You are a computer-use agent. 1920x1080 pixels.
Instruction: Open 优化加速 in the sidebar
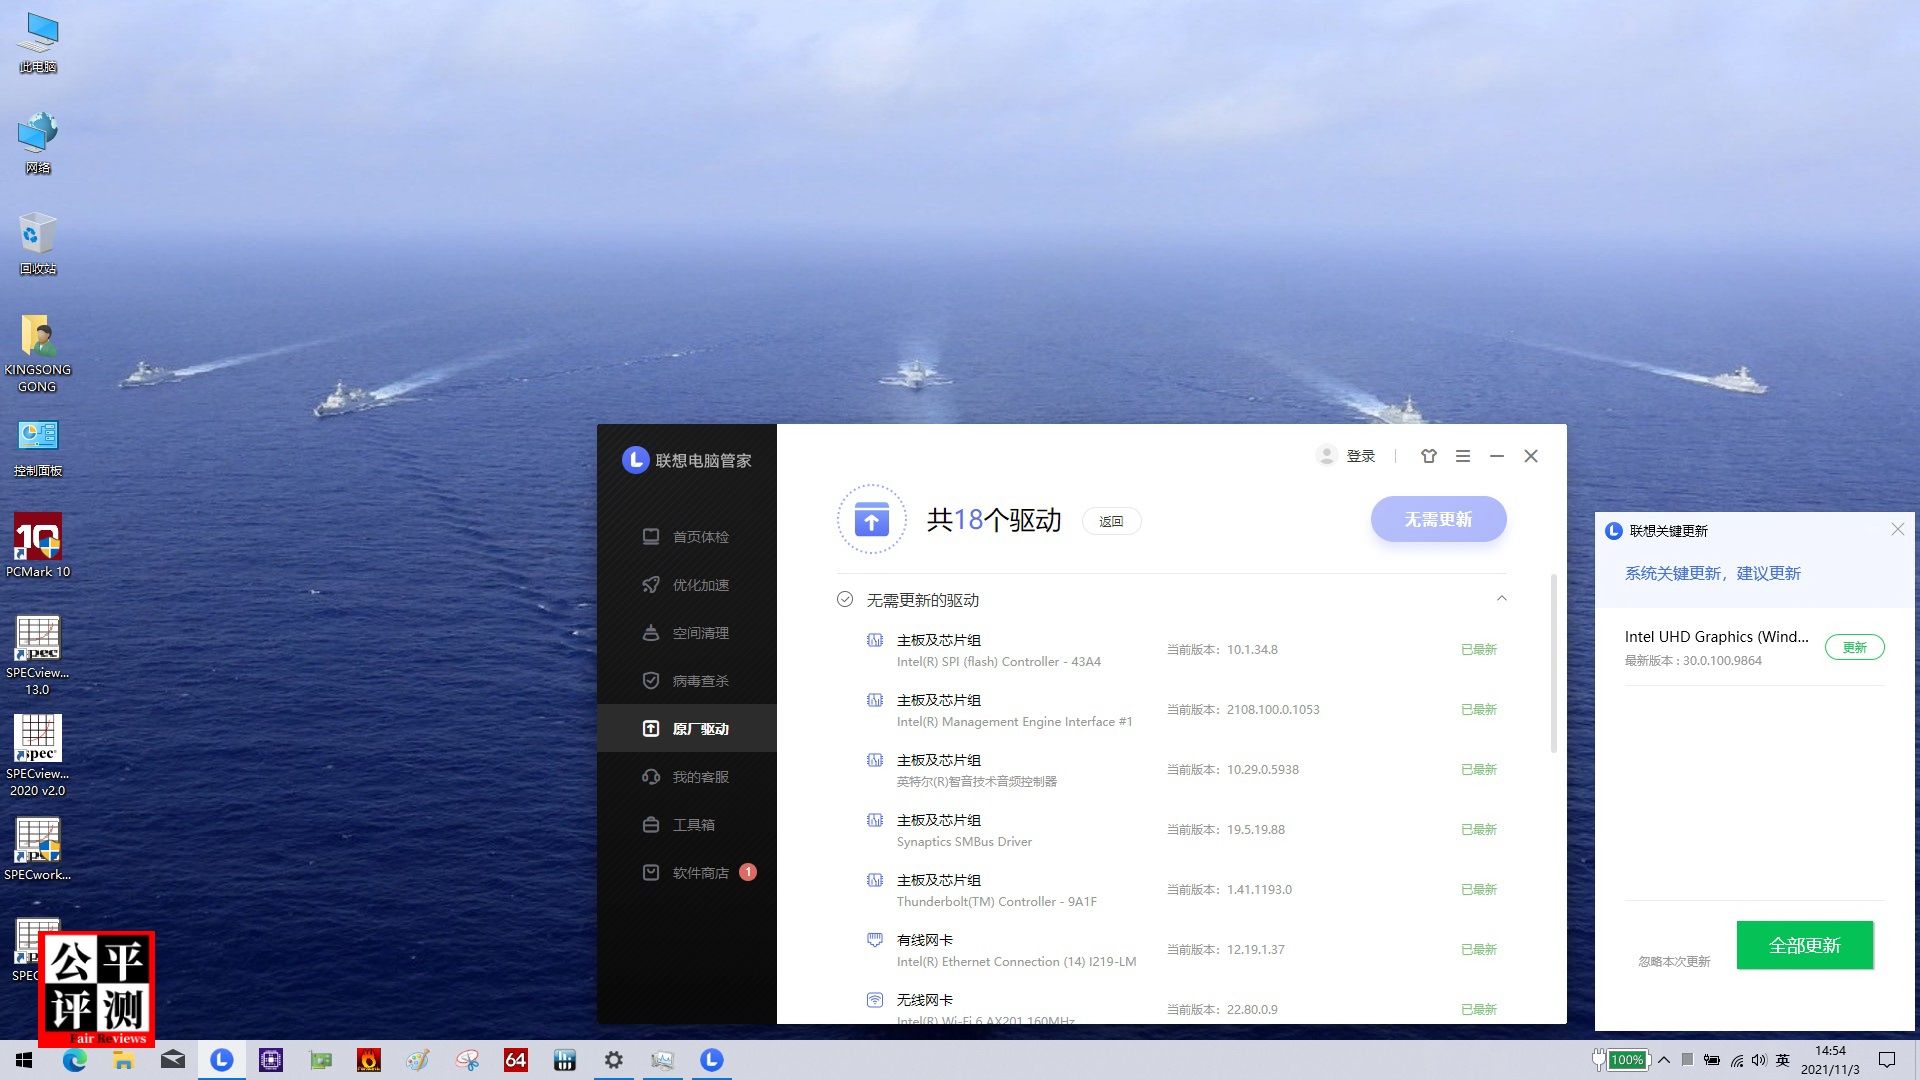click(686, 585)
